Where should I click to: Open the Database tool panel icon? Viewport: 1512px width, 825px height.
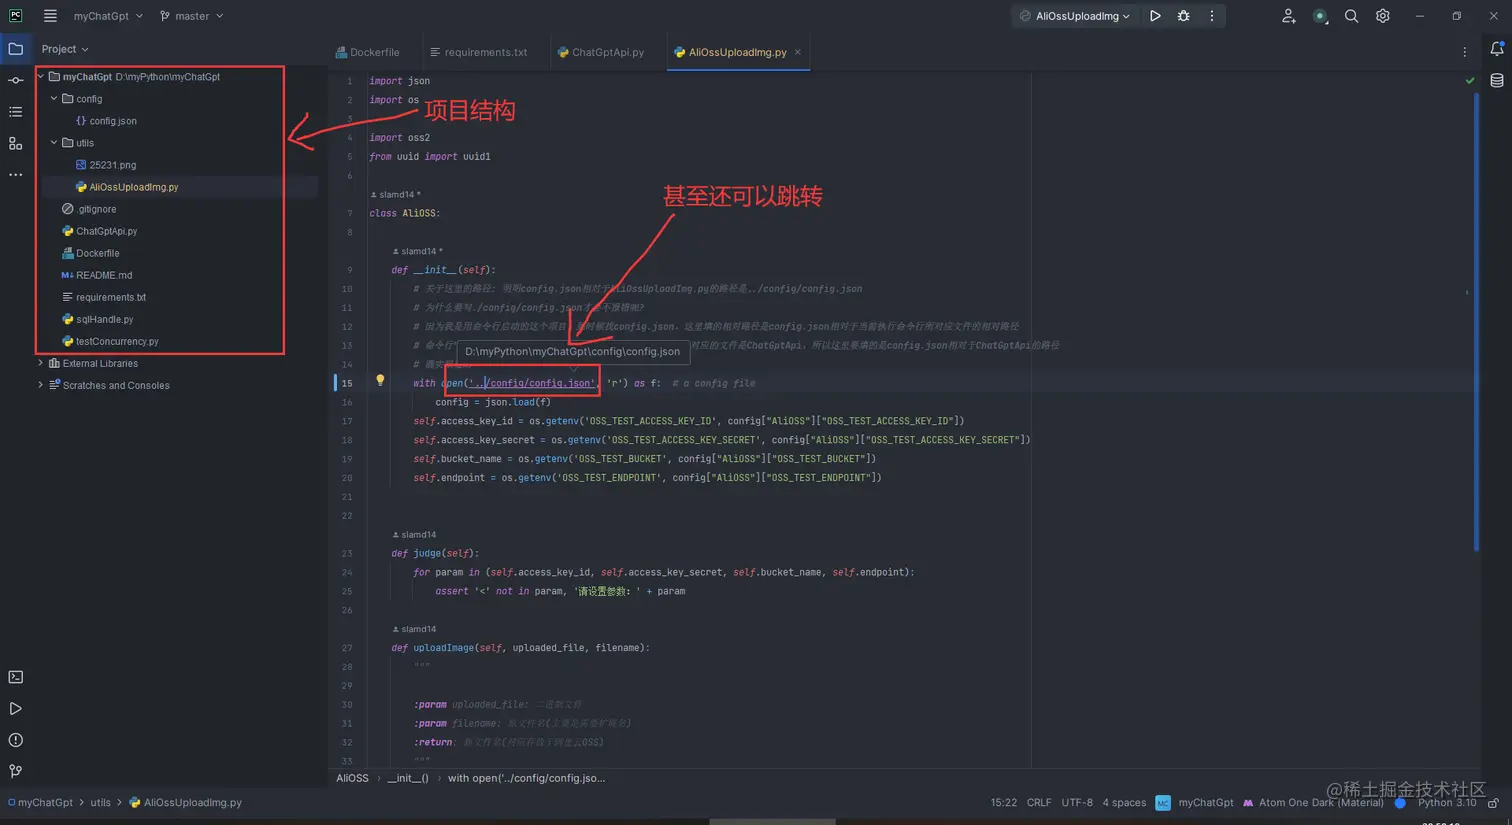[1497, 80]
